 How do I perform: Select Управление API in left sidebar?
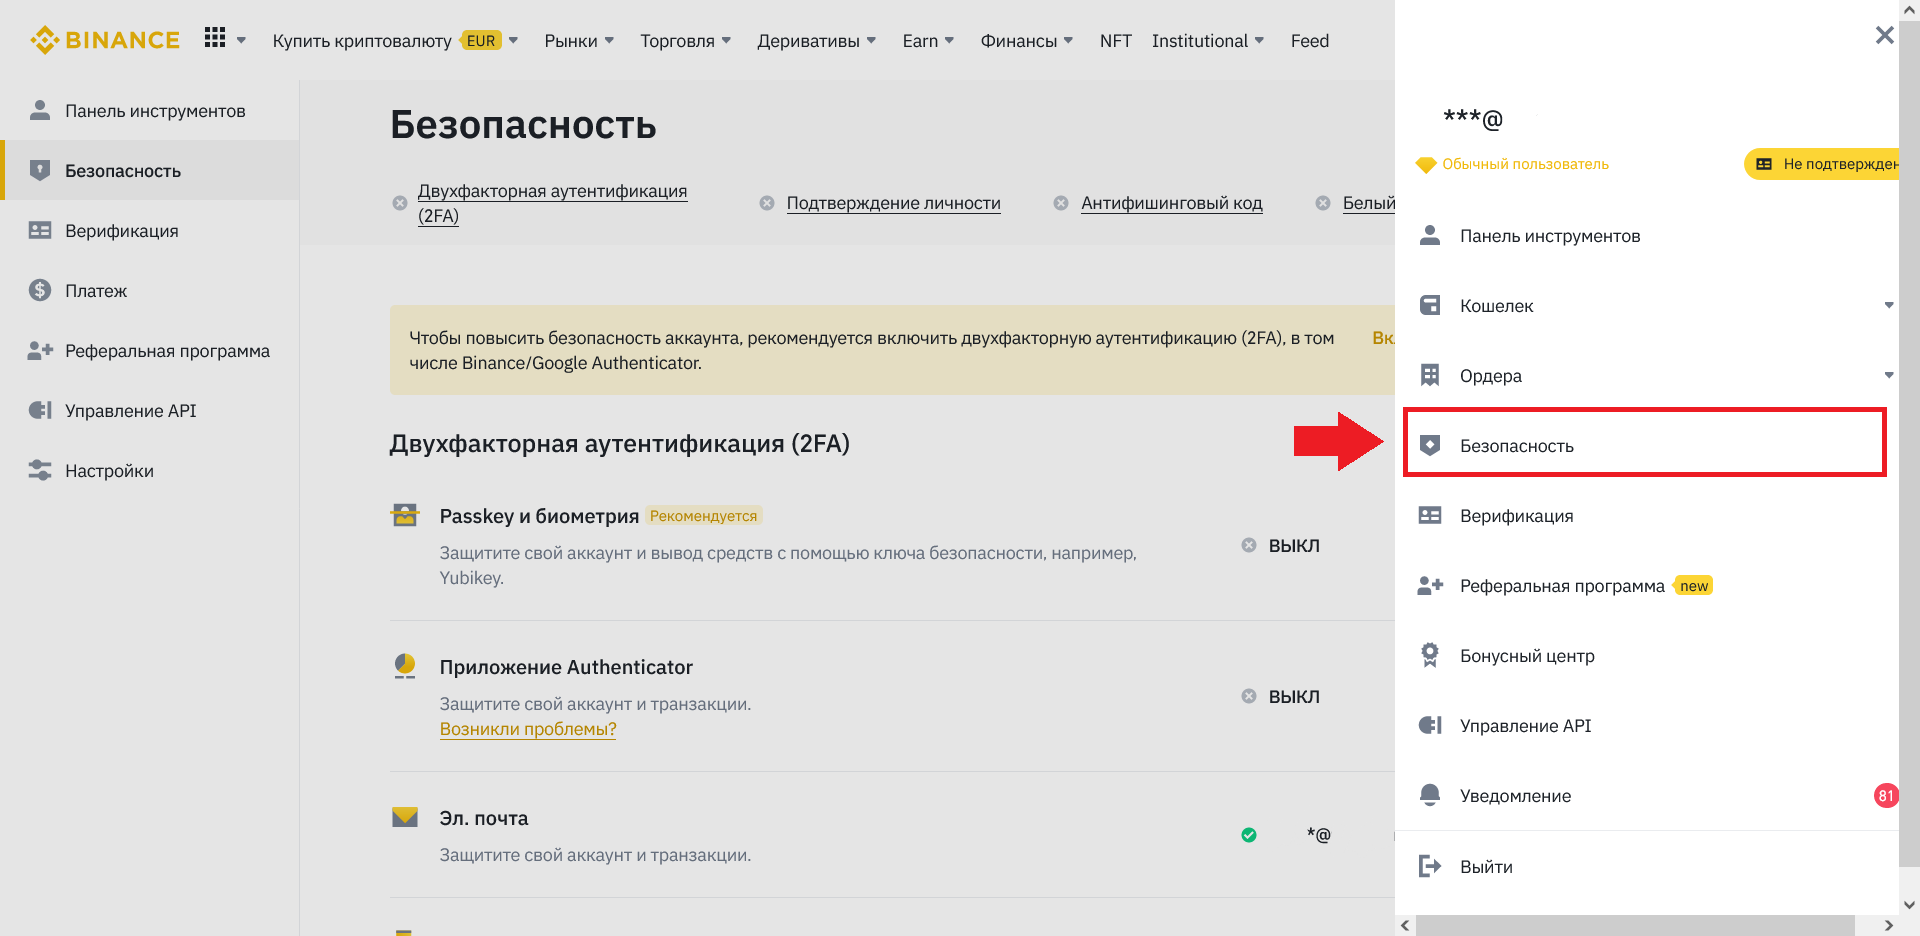click(150, 410)
